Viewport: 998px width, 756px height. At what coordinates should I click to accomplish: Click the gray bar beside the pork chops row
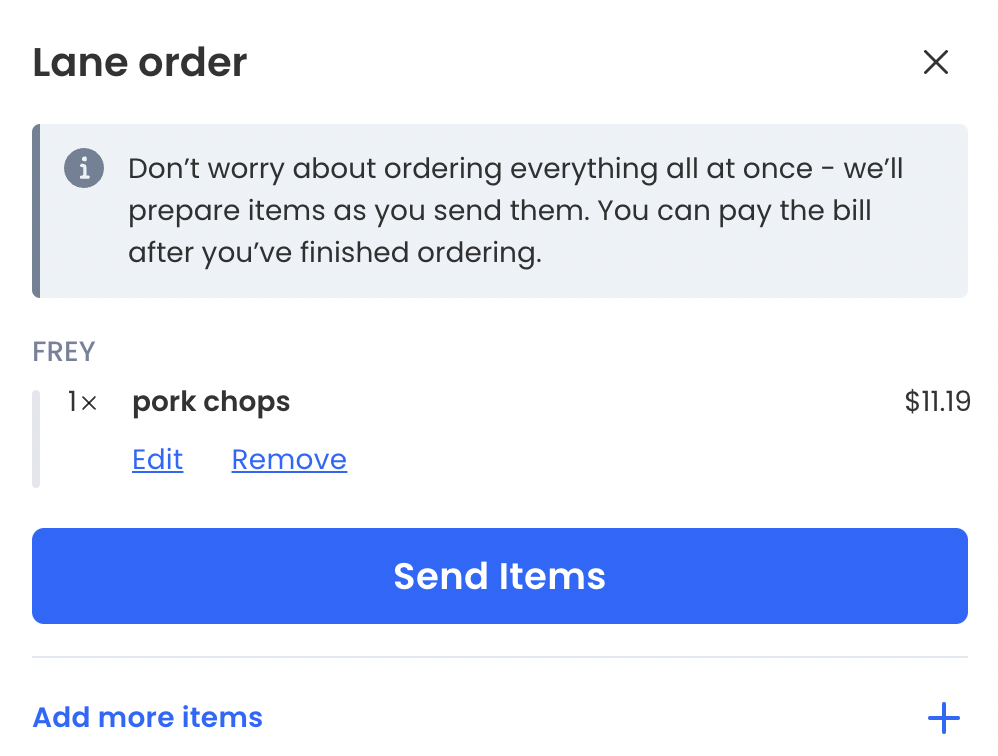pos(36,439)
